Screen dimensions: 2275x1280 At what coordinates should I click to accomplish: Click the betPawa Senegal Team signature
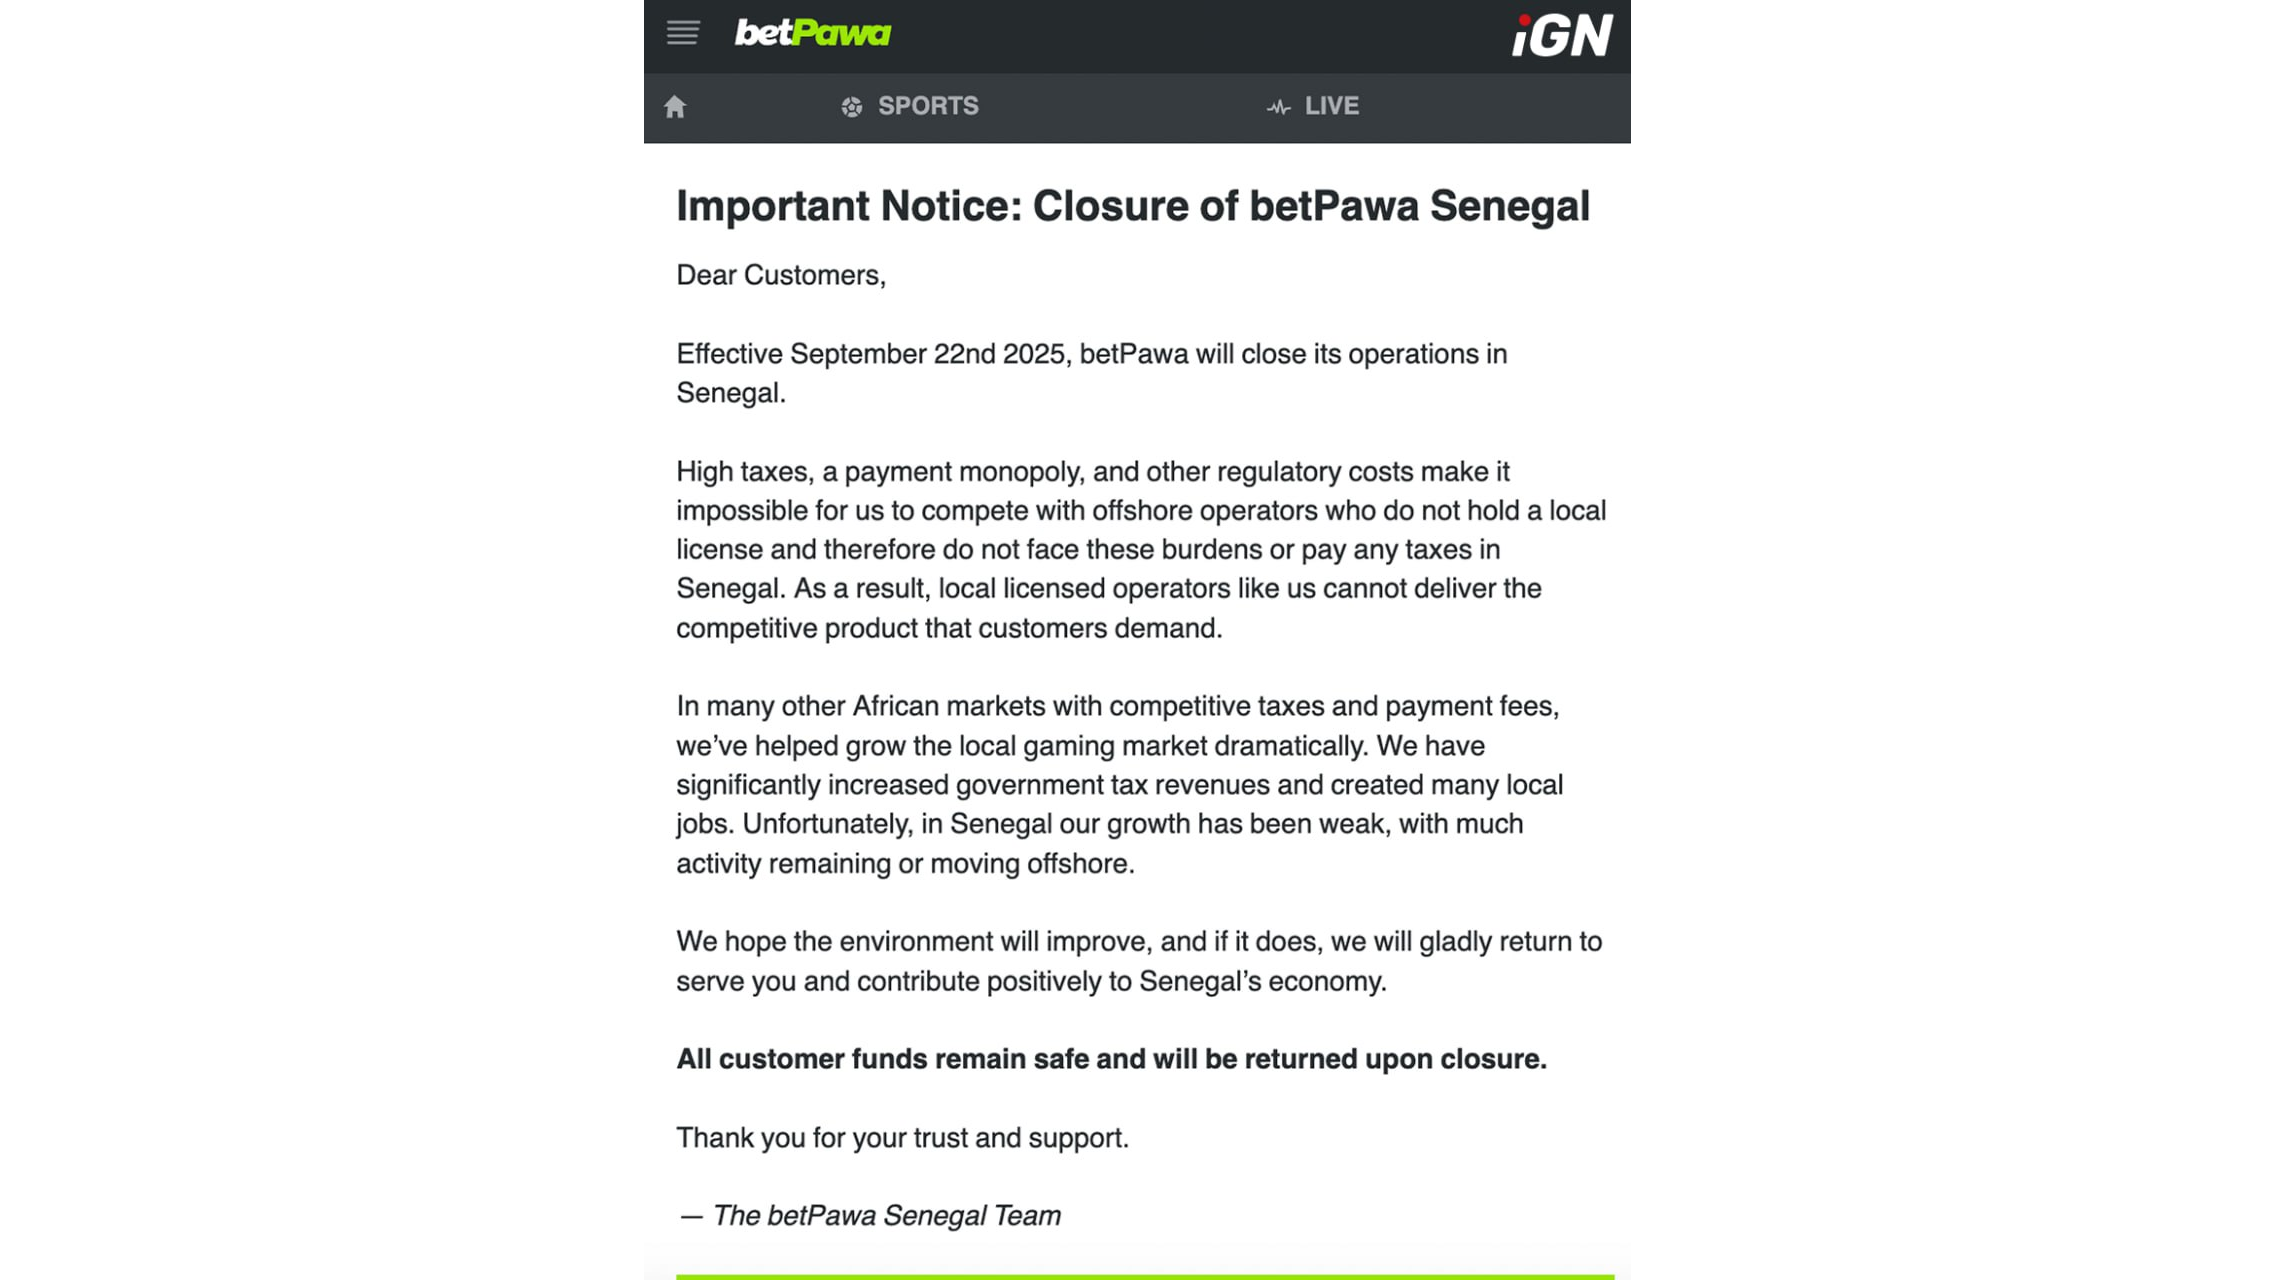[869, 1216]
